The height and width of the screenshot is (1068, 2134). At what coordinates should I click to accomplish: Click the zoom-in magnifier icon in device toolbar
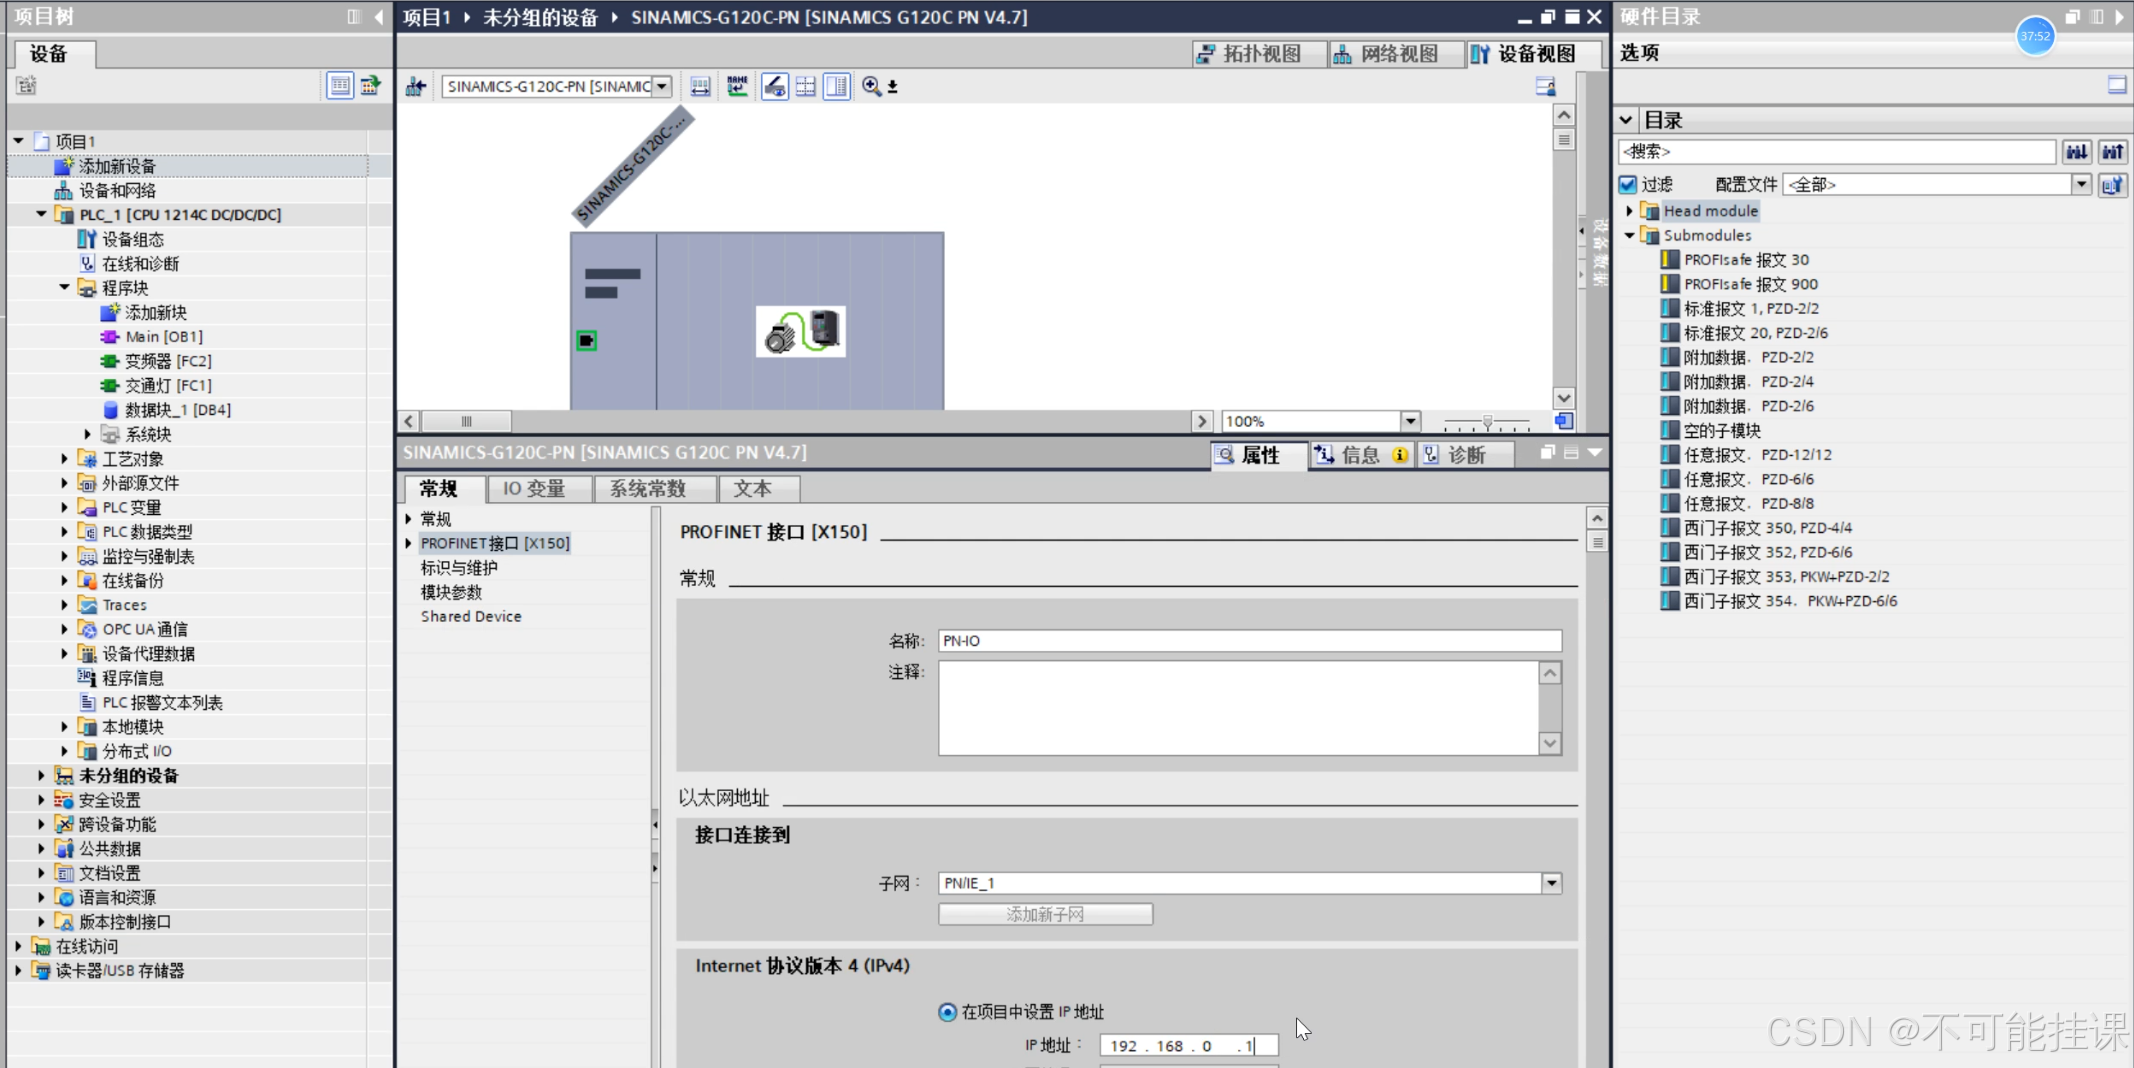point(872,87)
